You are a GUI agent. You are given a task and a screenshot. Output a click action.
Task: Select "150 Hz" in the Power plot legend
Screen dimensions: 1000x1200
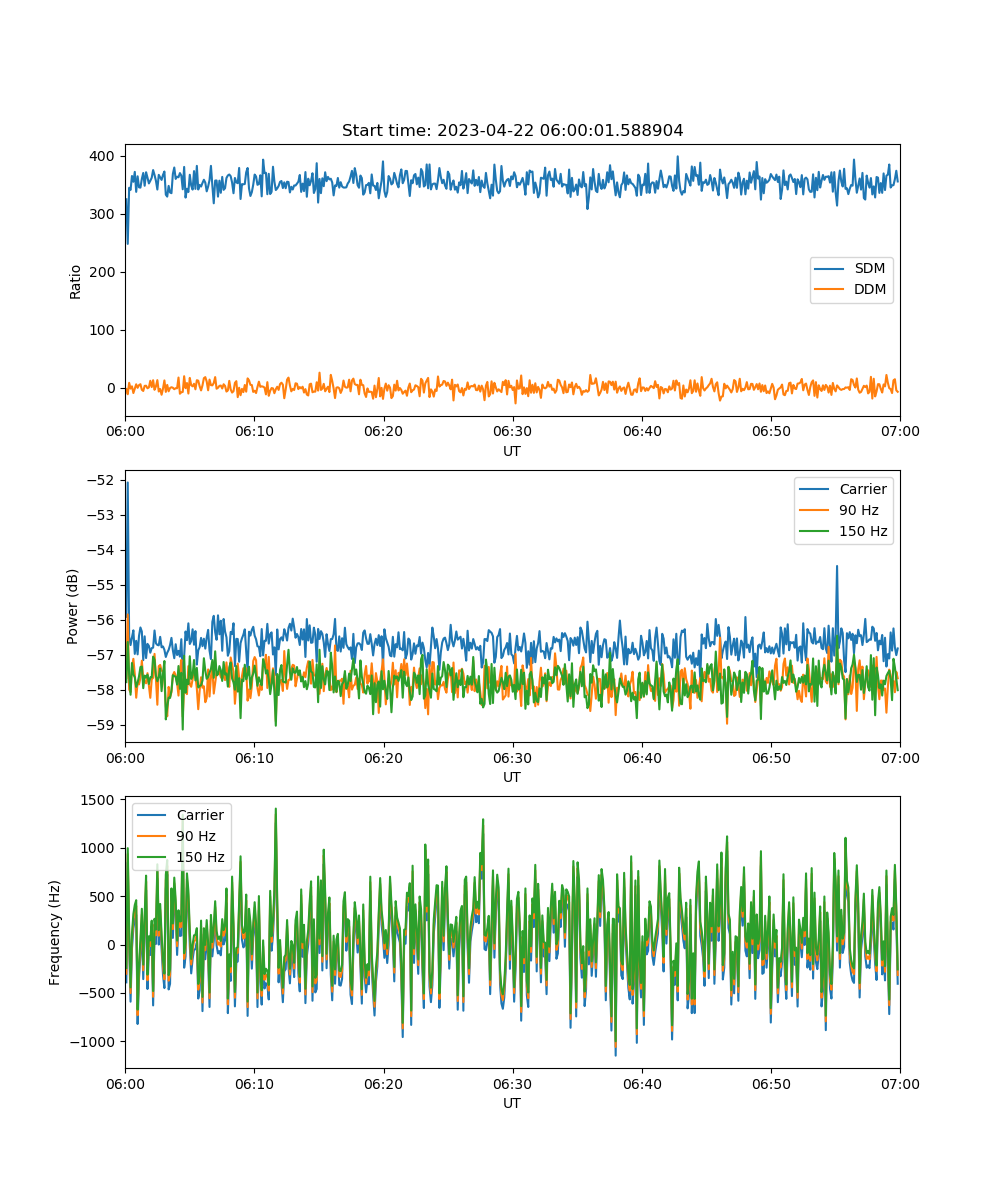coord(862,532)
